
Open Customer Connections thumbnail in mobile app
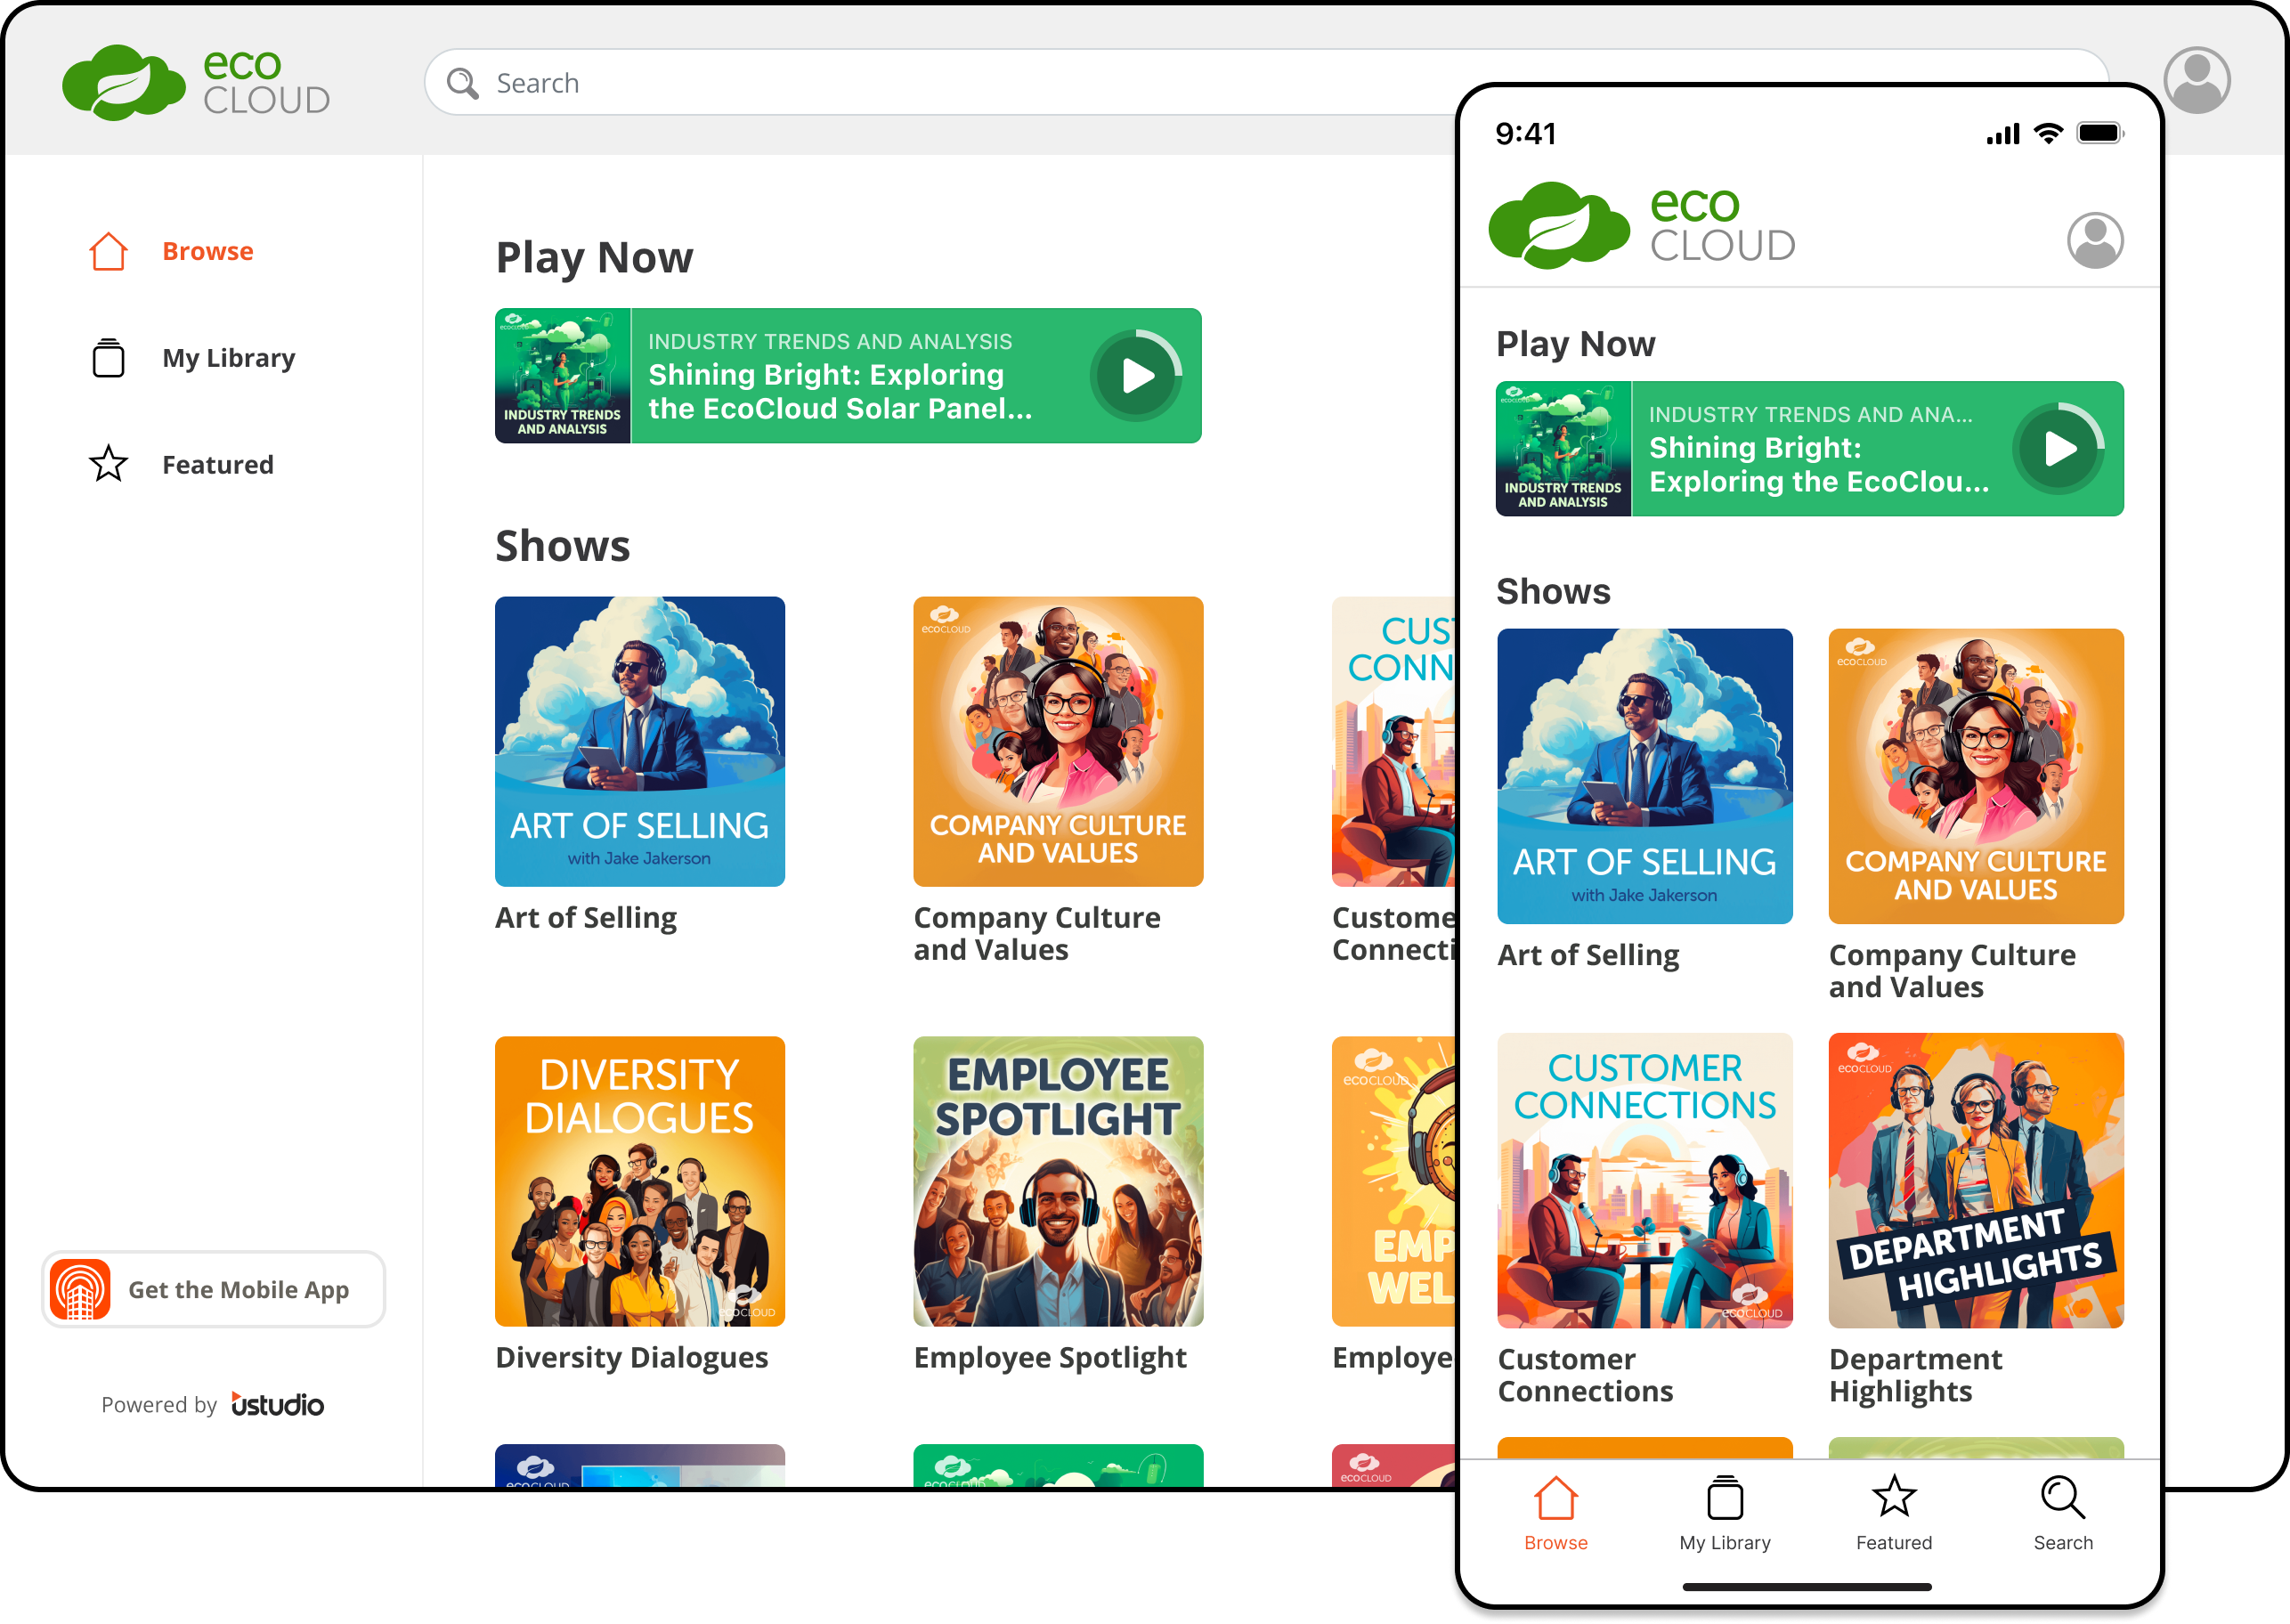pyautogui.click(x=1645, y=1180)
